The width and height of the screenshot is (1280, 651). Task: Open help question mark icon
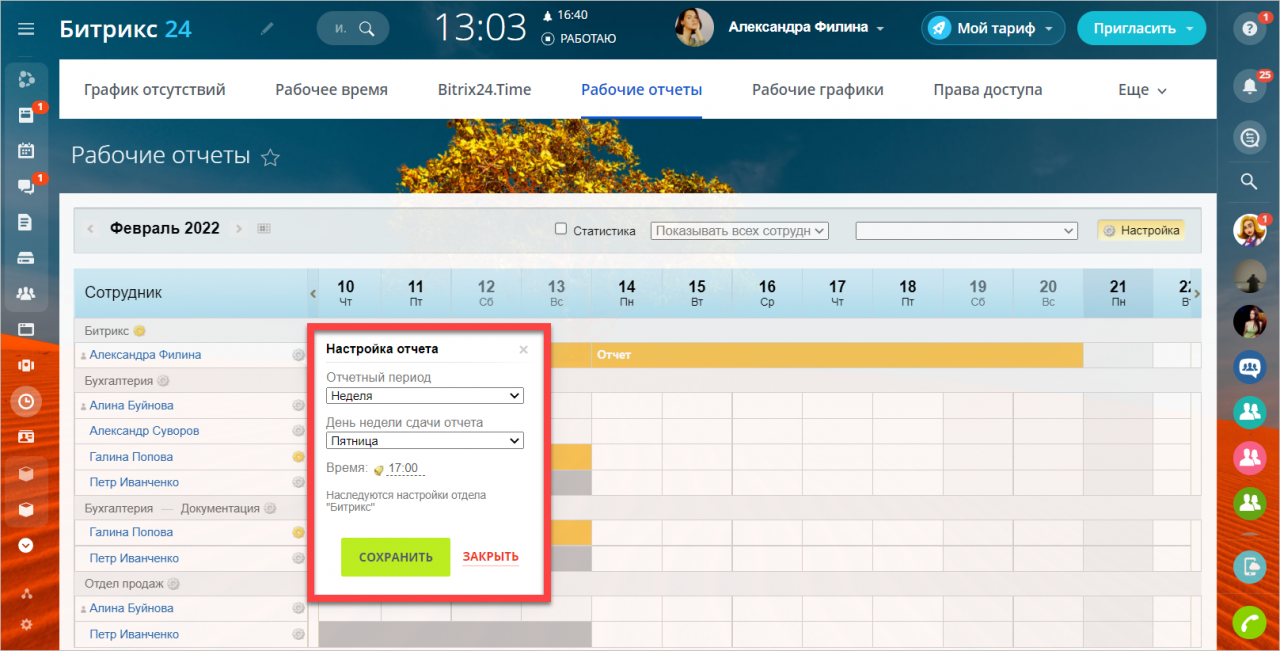point(1249,29)
